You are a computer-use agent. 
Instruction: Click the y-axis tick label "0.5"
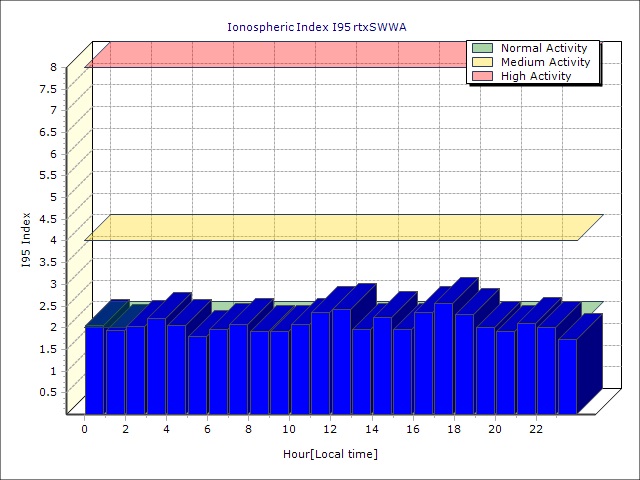coord(48,392)
